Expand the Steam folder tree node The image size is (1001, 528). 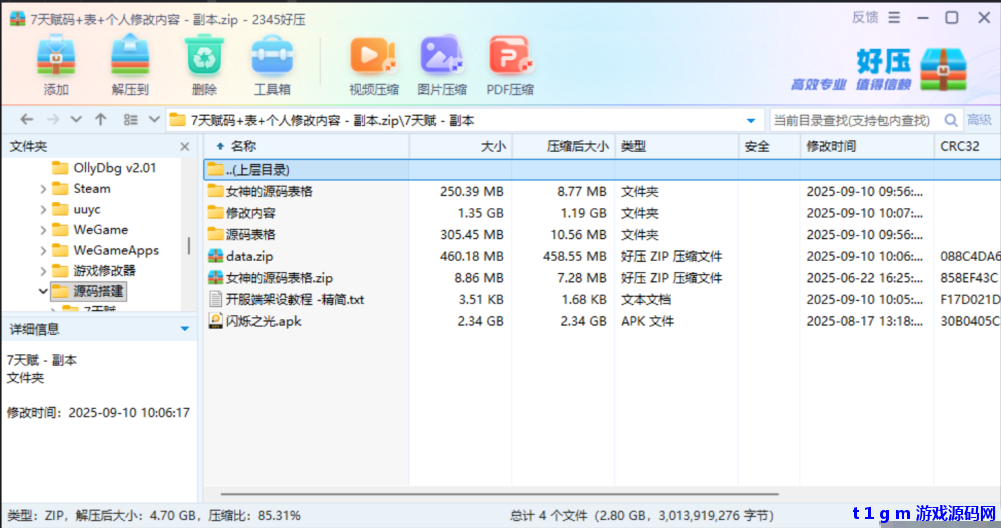(42, 189)
